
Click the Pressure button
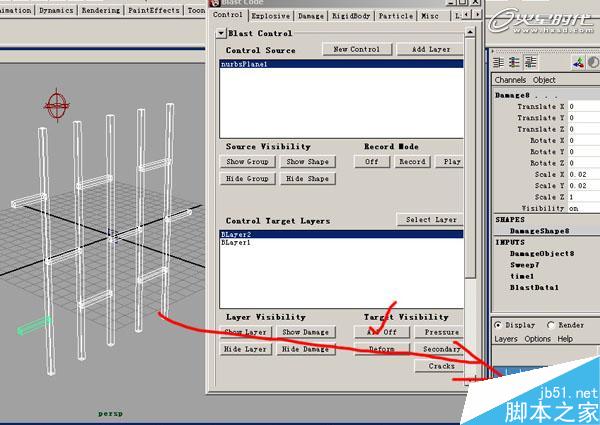click(440, 332)
